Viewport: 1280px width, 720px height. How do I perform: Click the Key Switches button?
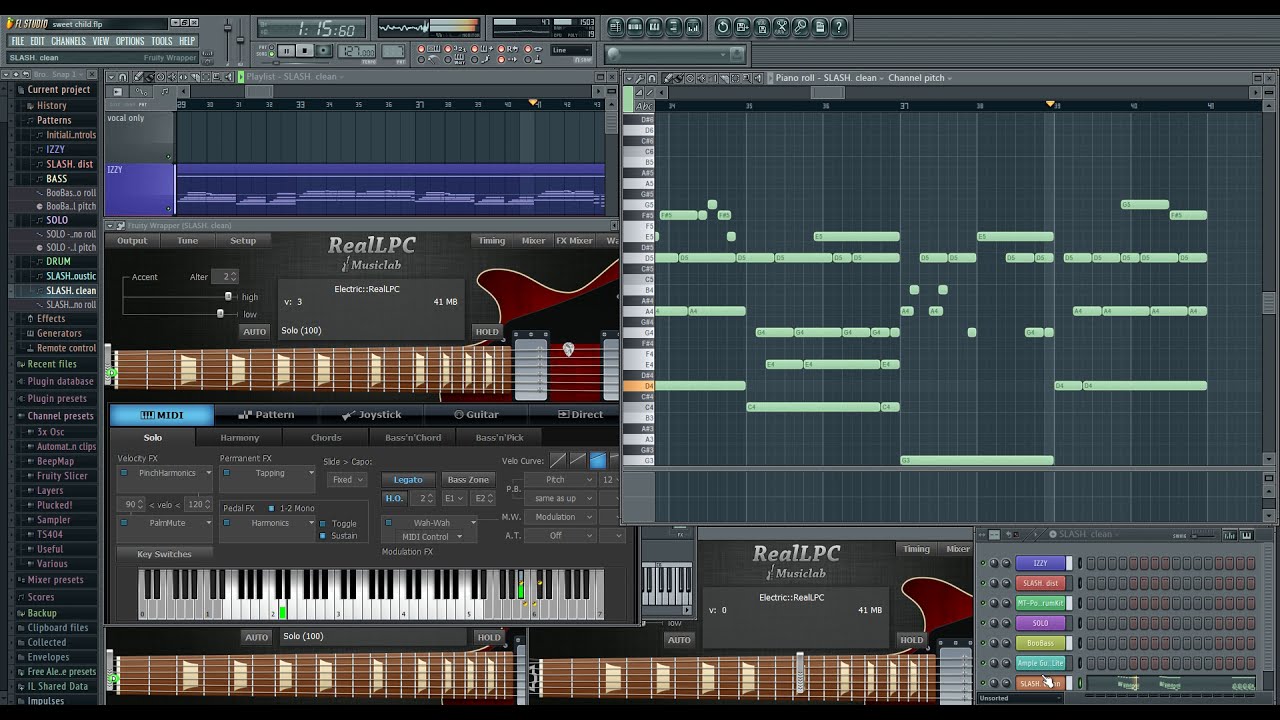tap(165, 554)
